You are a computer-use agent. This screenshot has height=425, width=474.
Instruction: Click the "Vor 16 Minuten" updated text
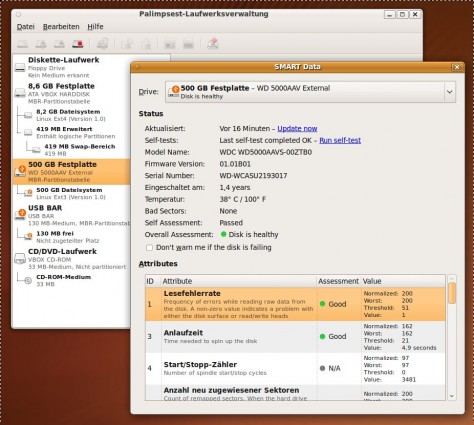[245, 129]
